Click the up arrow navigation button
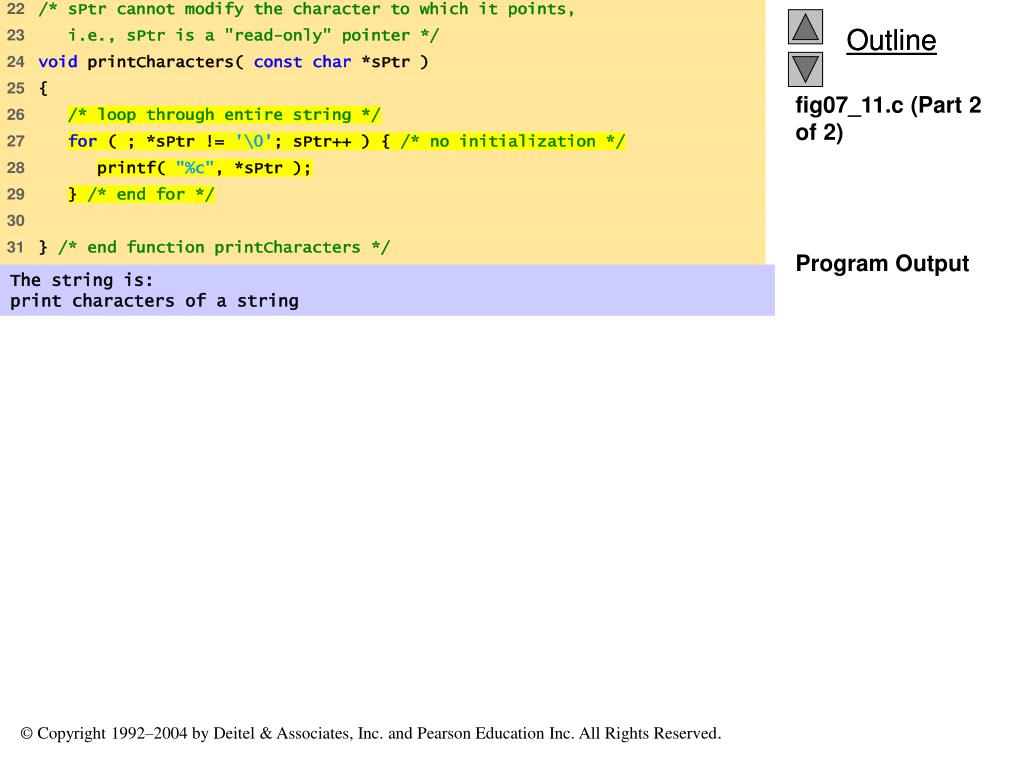Image resolution: width=1024 pixels, height=768 pixels. pyautogui.click(x=805, y=27)
